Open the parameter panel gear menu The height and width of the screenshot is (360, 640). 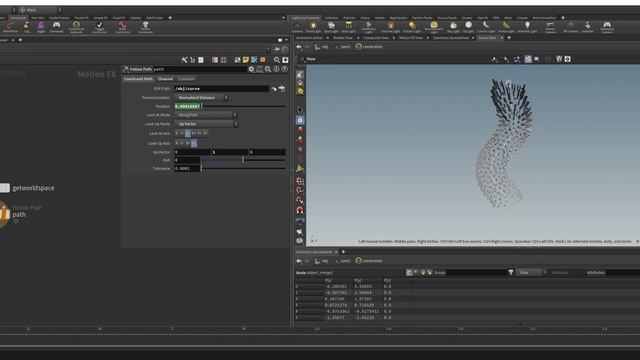pos(251,69)
